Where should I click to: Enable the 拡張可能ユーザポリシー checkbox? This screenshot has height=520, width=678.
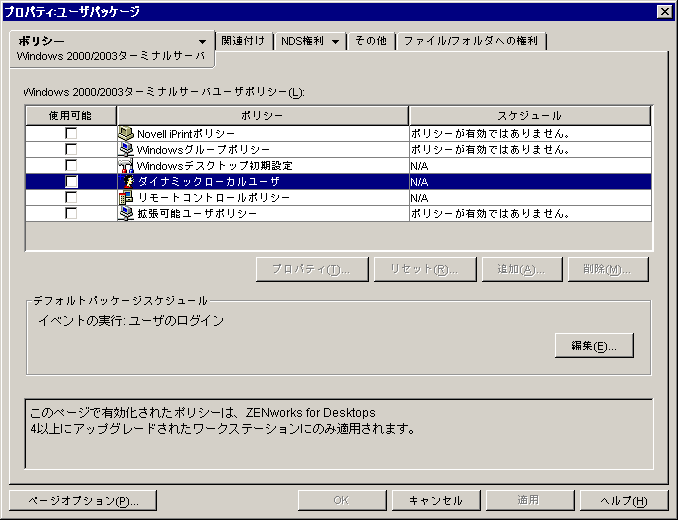coord(71,213)
